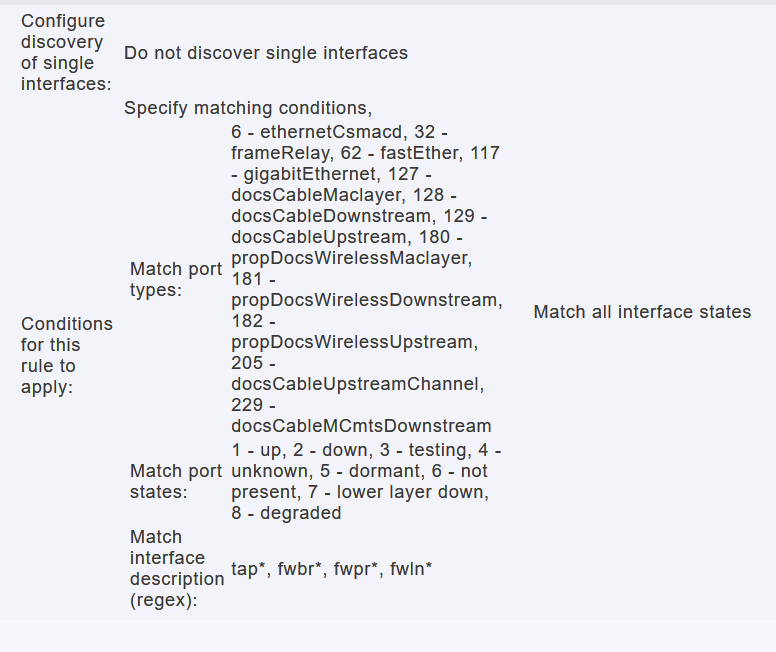
Task: Click the "docsCableMCmtsDownstream" port type text
Action: [361, 426]
